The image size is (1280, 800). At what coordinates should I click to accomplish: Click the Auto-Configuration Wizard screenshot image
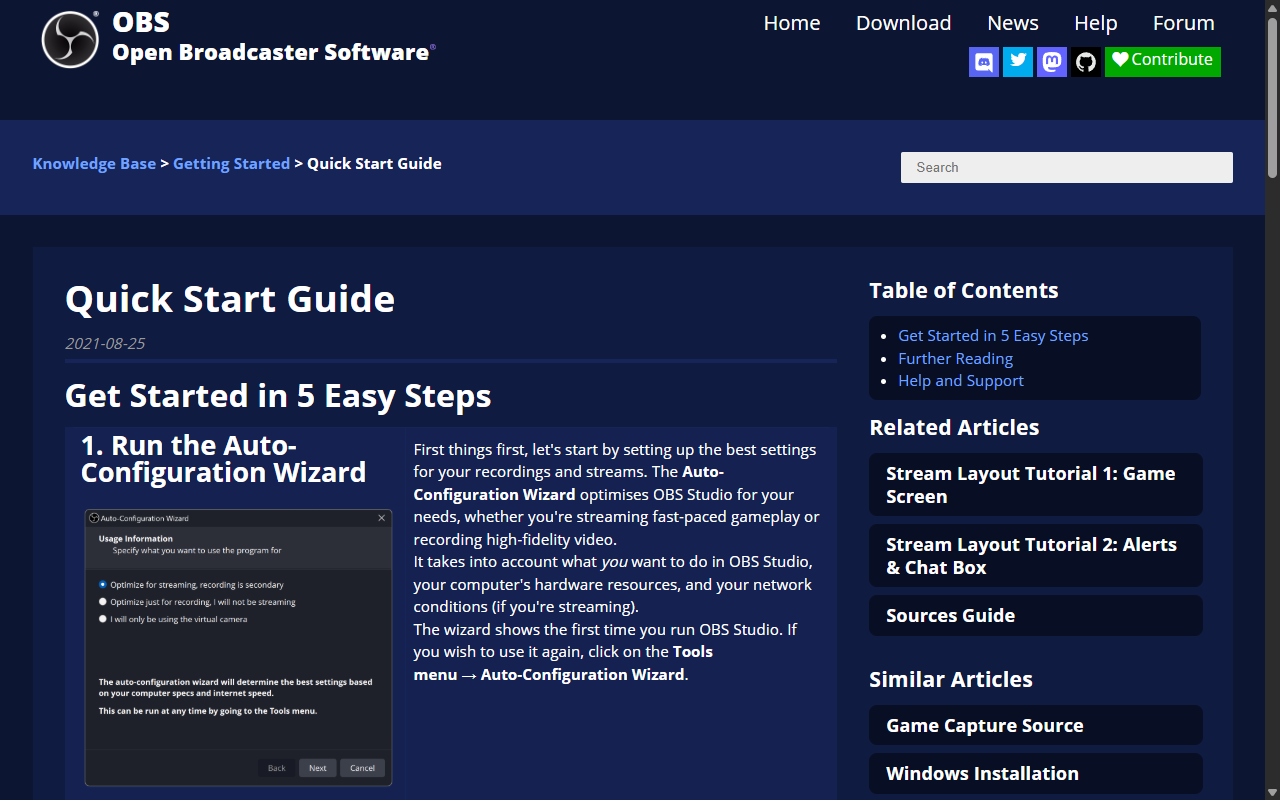tap(238, 648)
